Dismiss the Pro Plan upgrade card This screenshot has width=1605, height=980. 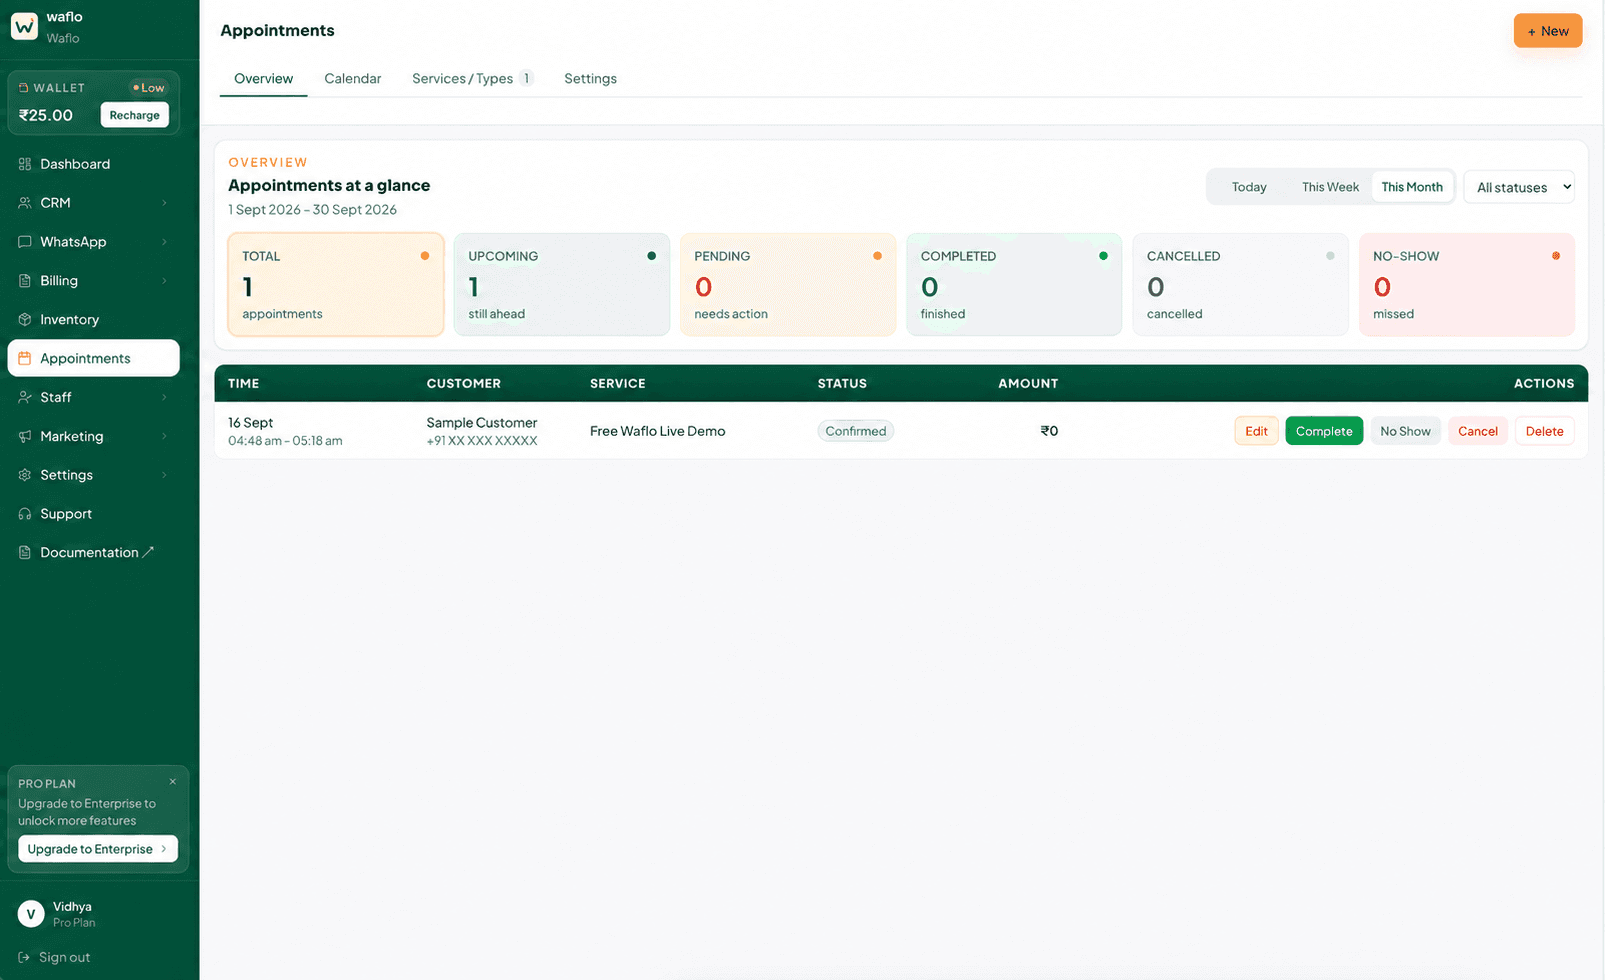point(173,782)
